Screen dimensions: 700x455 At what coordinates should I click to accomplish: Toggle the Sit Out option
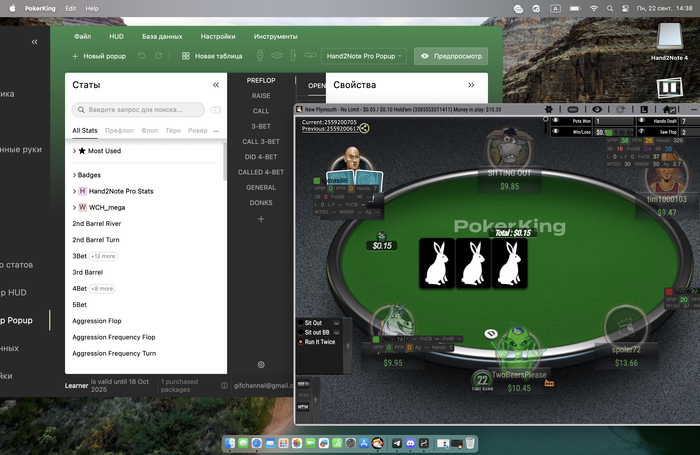300,323
